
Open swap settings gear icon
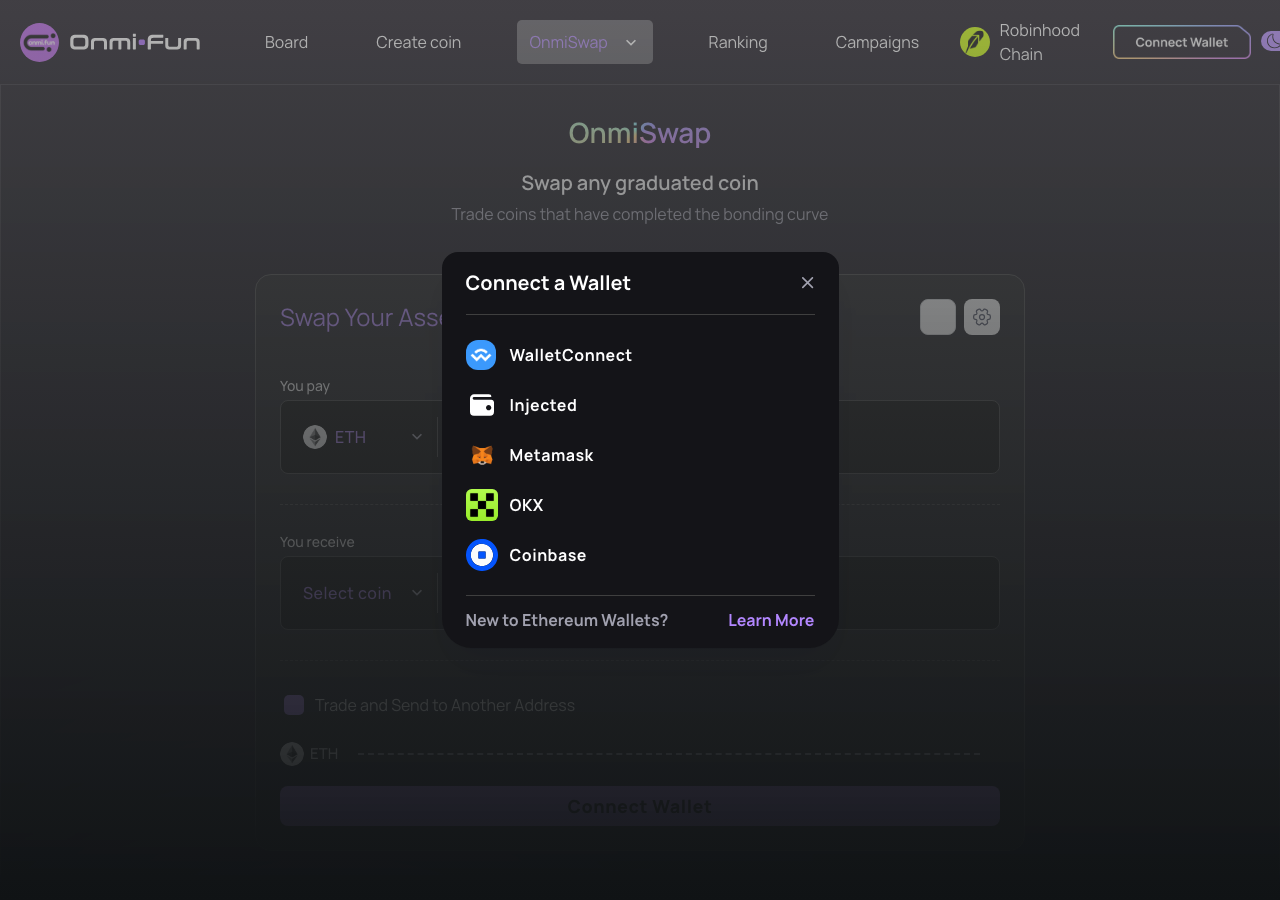click(982, 317)
